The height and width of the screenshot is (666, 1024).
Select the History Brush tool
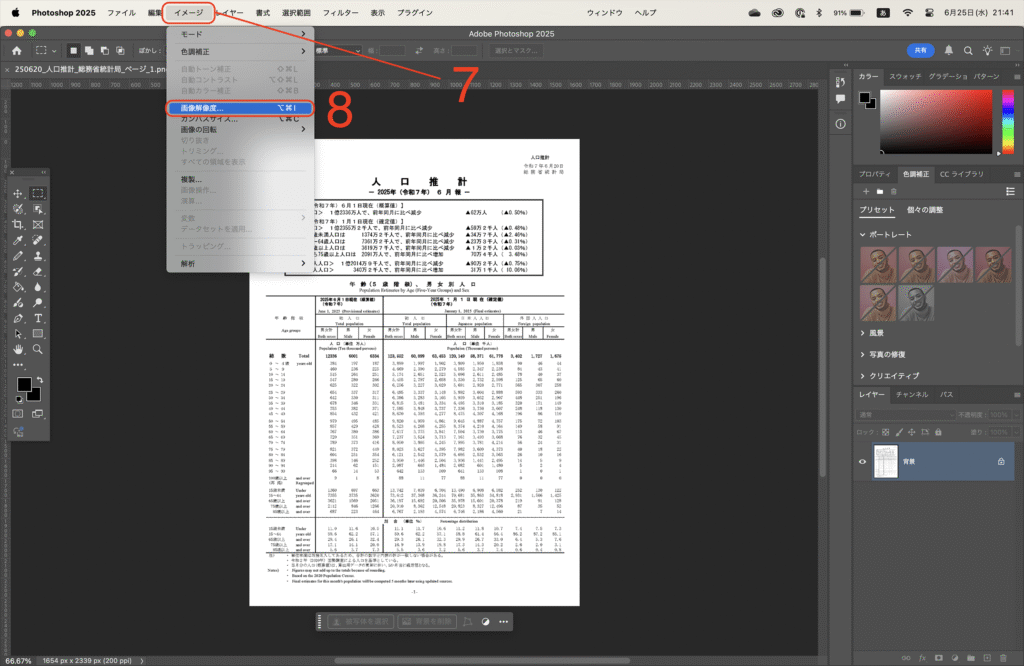tap(18, 272)
